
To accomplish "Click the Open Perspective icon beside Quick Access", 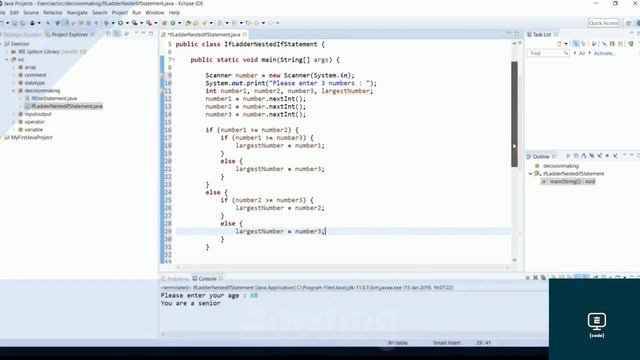I will [x=629, y=23].
